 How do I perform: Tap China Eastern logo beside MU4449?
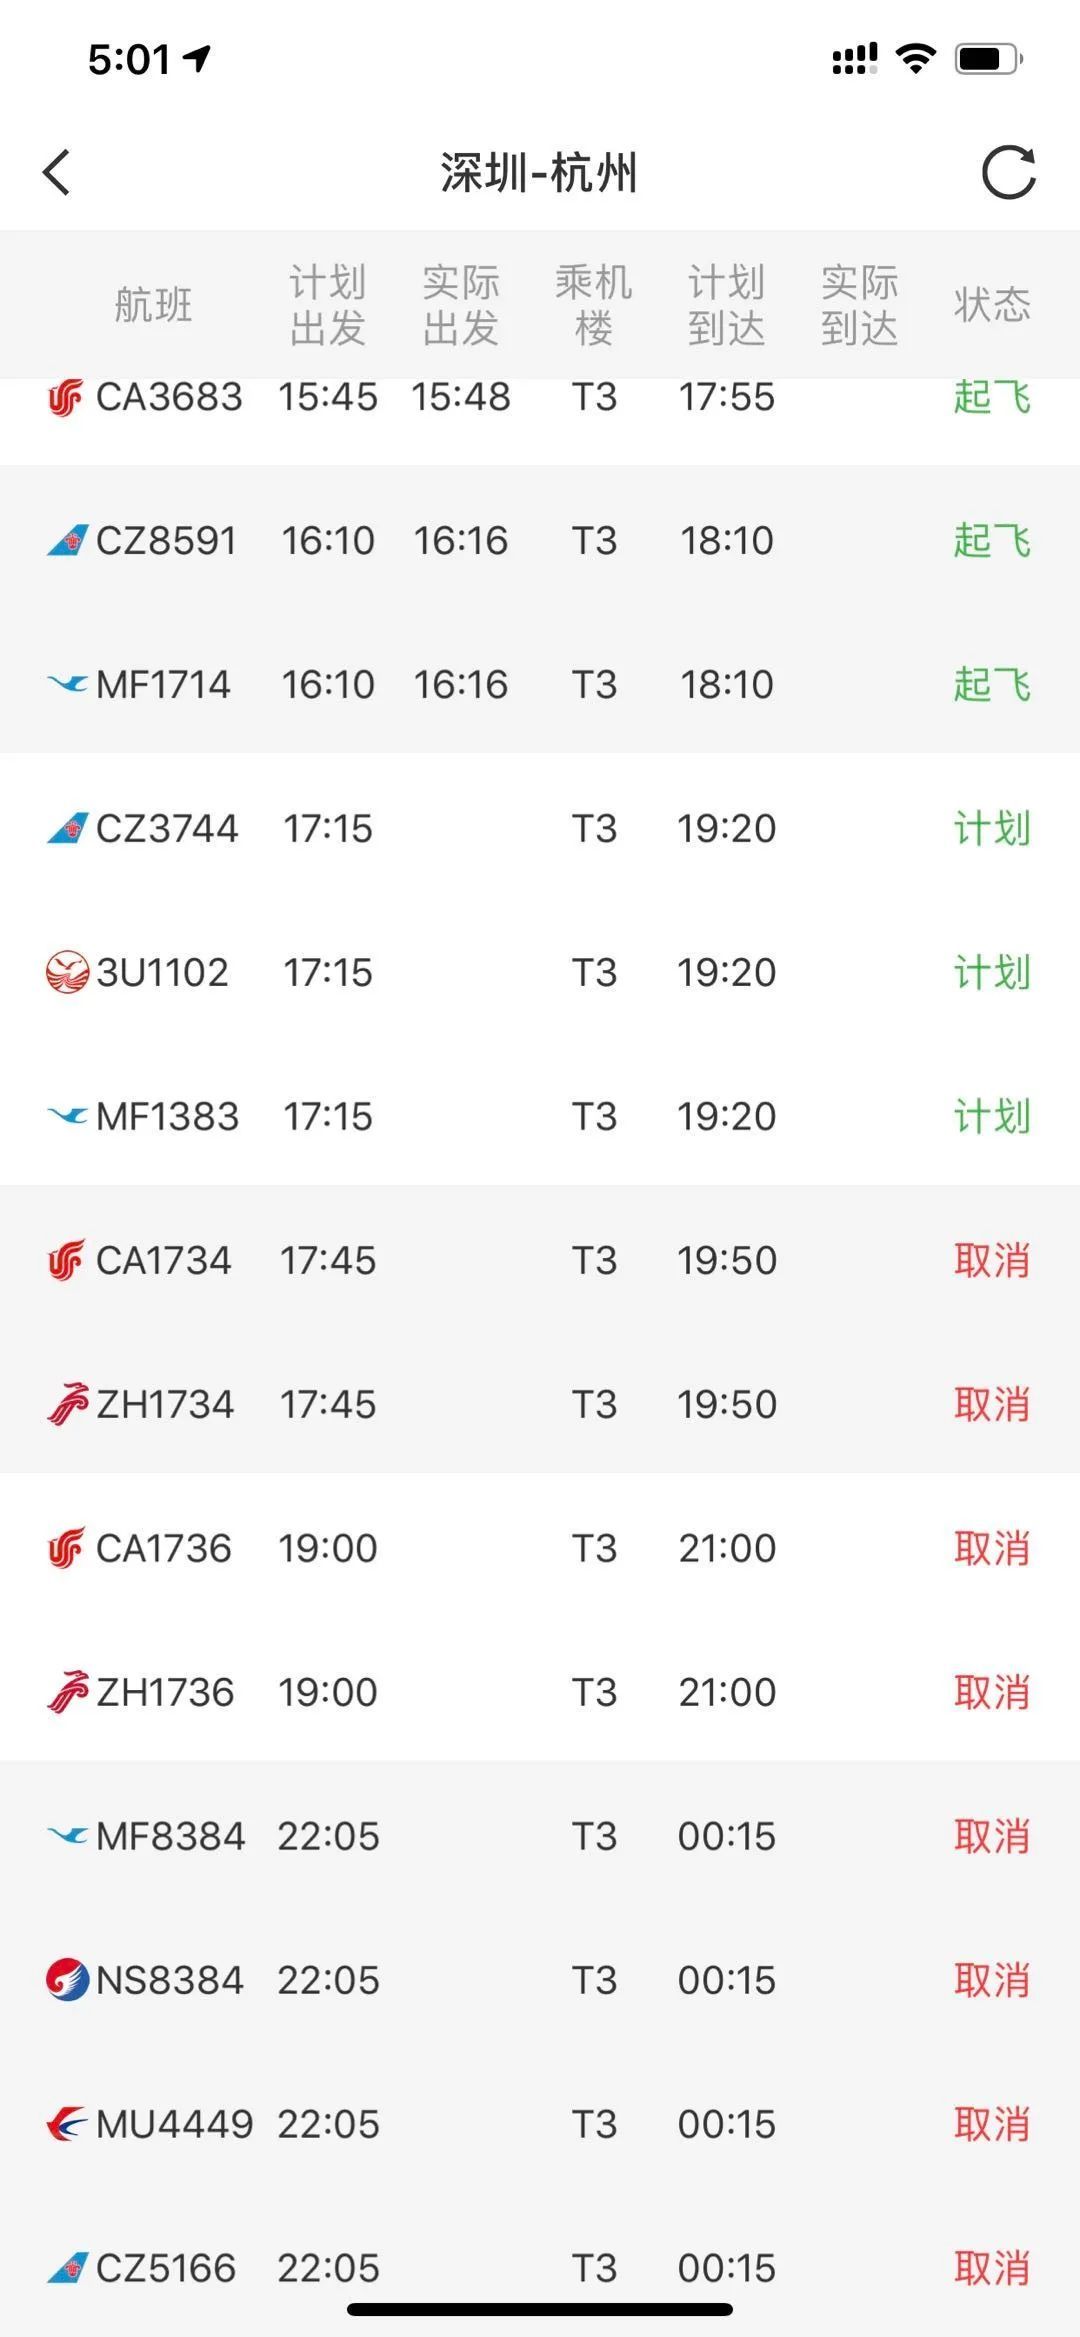tap(67, 2124)
